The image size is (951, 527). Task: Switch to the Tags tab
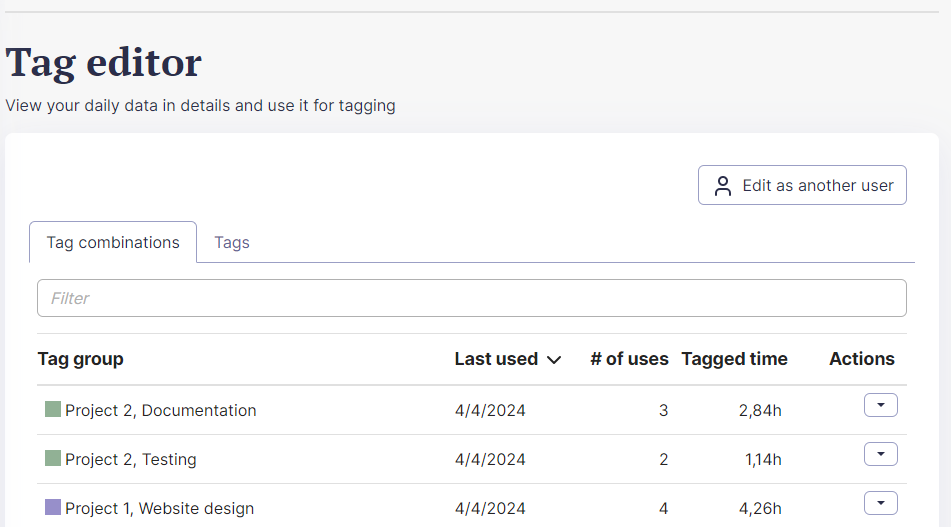(231, 243)
